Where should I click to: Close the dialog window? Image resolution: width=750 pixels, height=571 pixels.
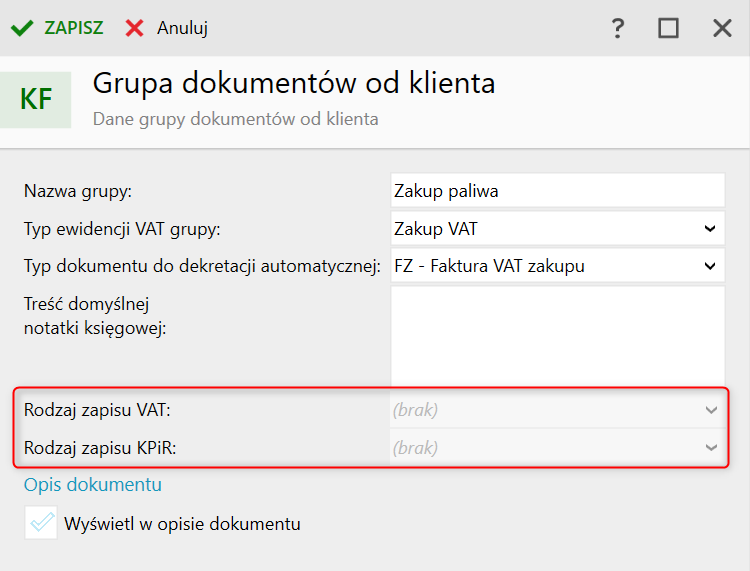coord(722,28)
